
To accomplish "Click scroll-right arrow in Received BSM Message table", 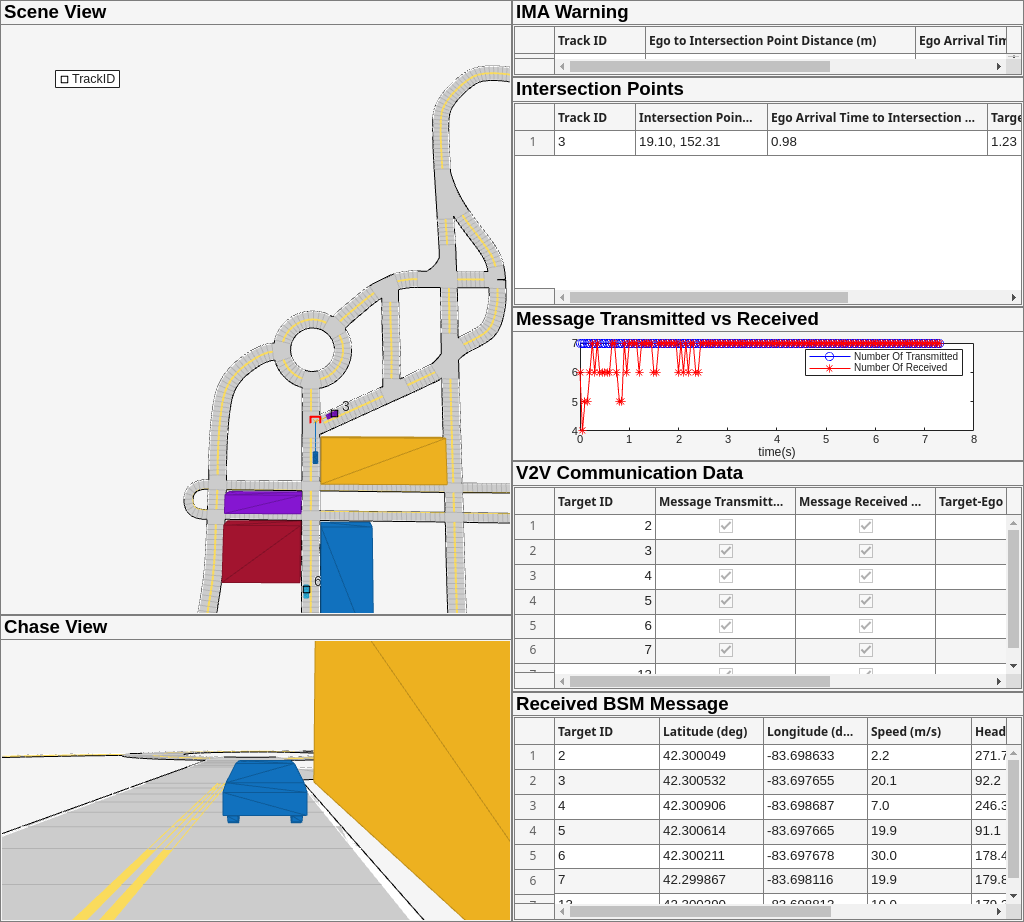I will [x=998, y=911].
